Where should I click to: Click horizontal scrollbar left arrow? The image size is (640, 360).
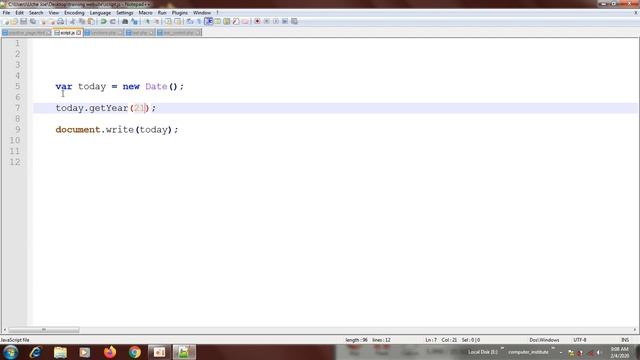(4, 330)
